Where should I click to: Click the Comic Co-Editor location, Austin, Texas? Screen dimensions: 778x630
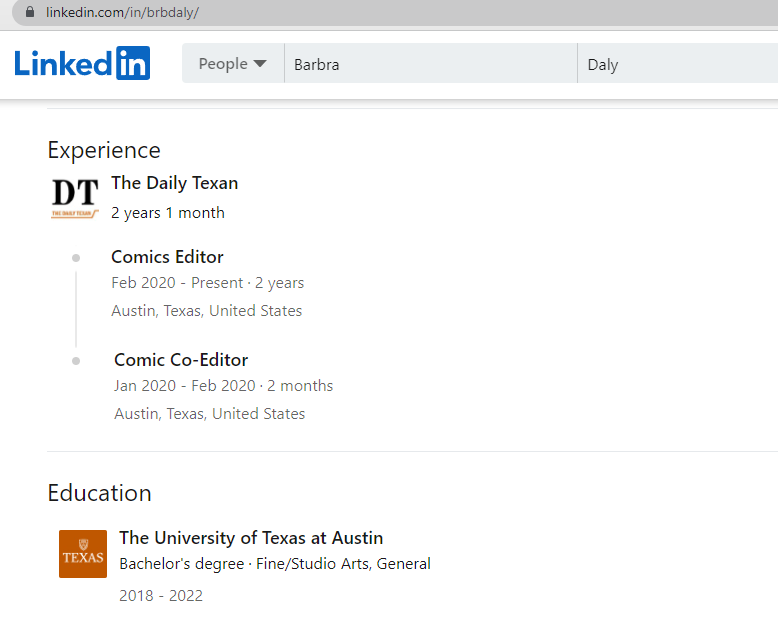pos(209,414)
